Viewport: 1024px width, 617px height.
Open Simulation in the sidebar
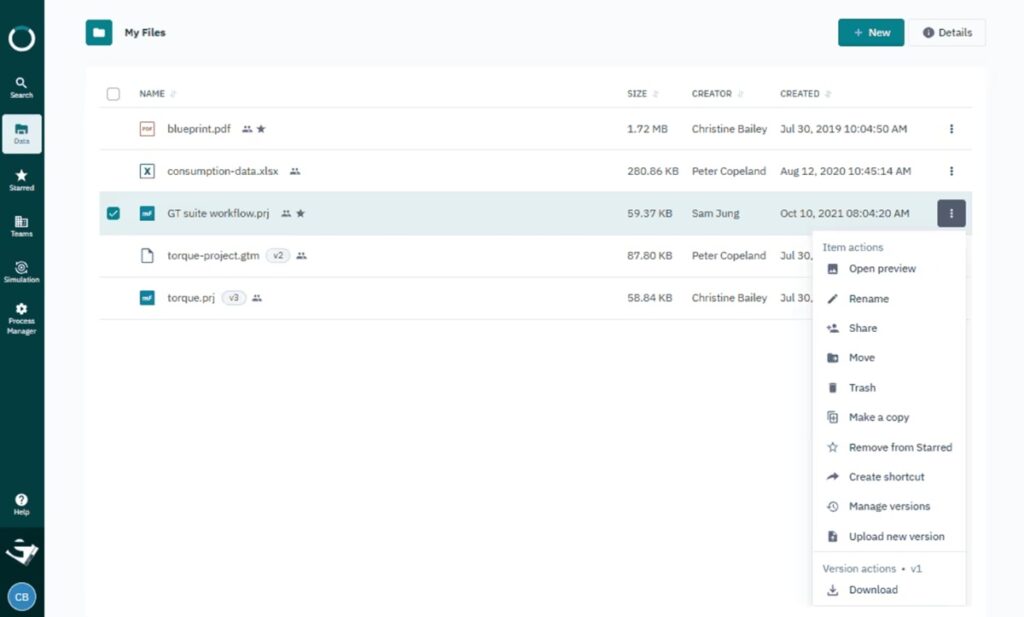coord(22,272)
